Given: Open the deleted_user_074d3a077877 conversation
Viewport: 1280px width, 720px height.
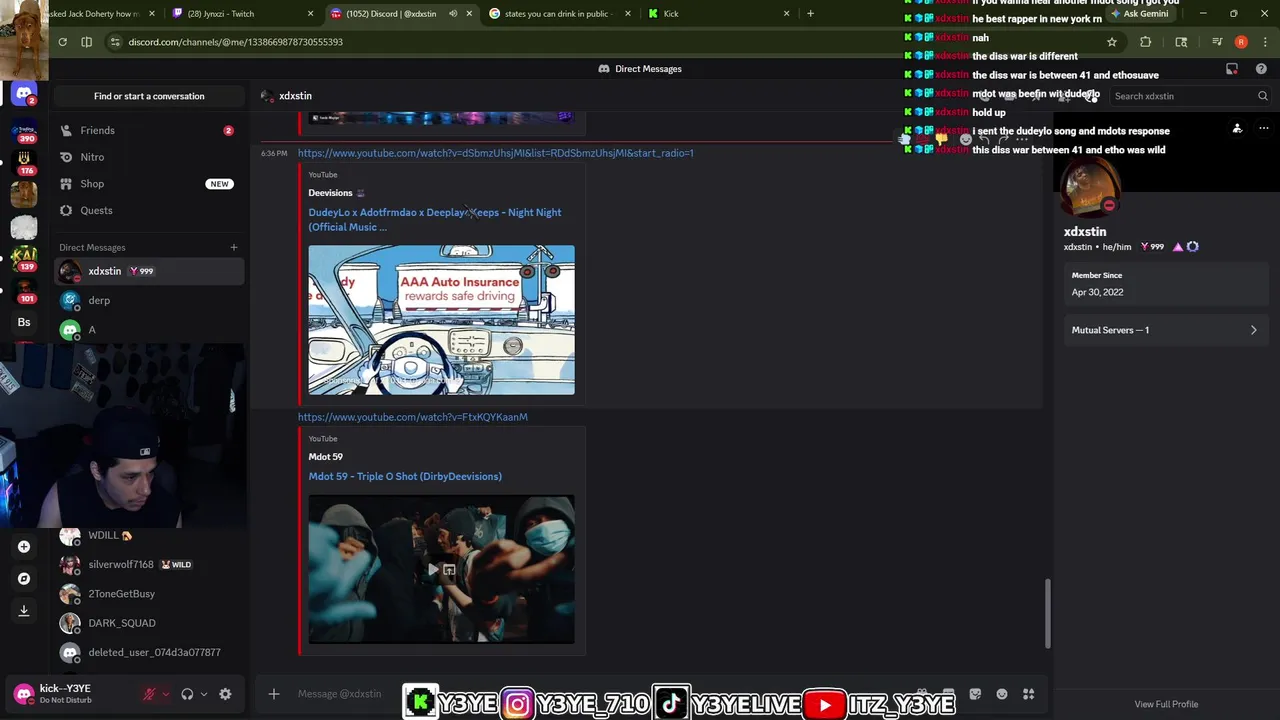Looking at the screenshot, I should [x=149, y=652].
